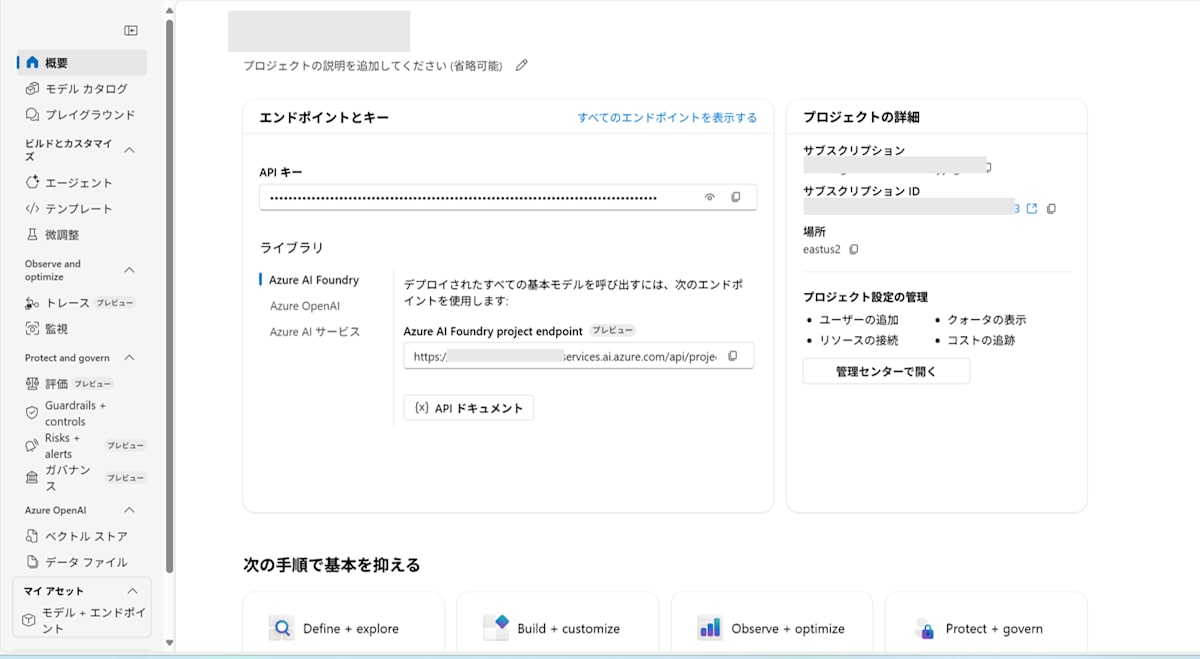The image size is (1200, 659).
Task: Open Build + customize card
Action: point(557,625)
